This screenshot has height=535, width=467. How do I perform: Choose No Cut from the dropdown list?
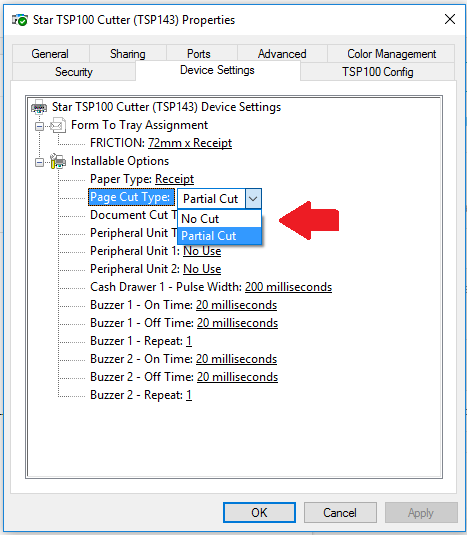(x=220, y=219)
